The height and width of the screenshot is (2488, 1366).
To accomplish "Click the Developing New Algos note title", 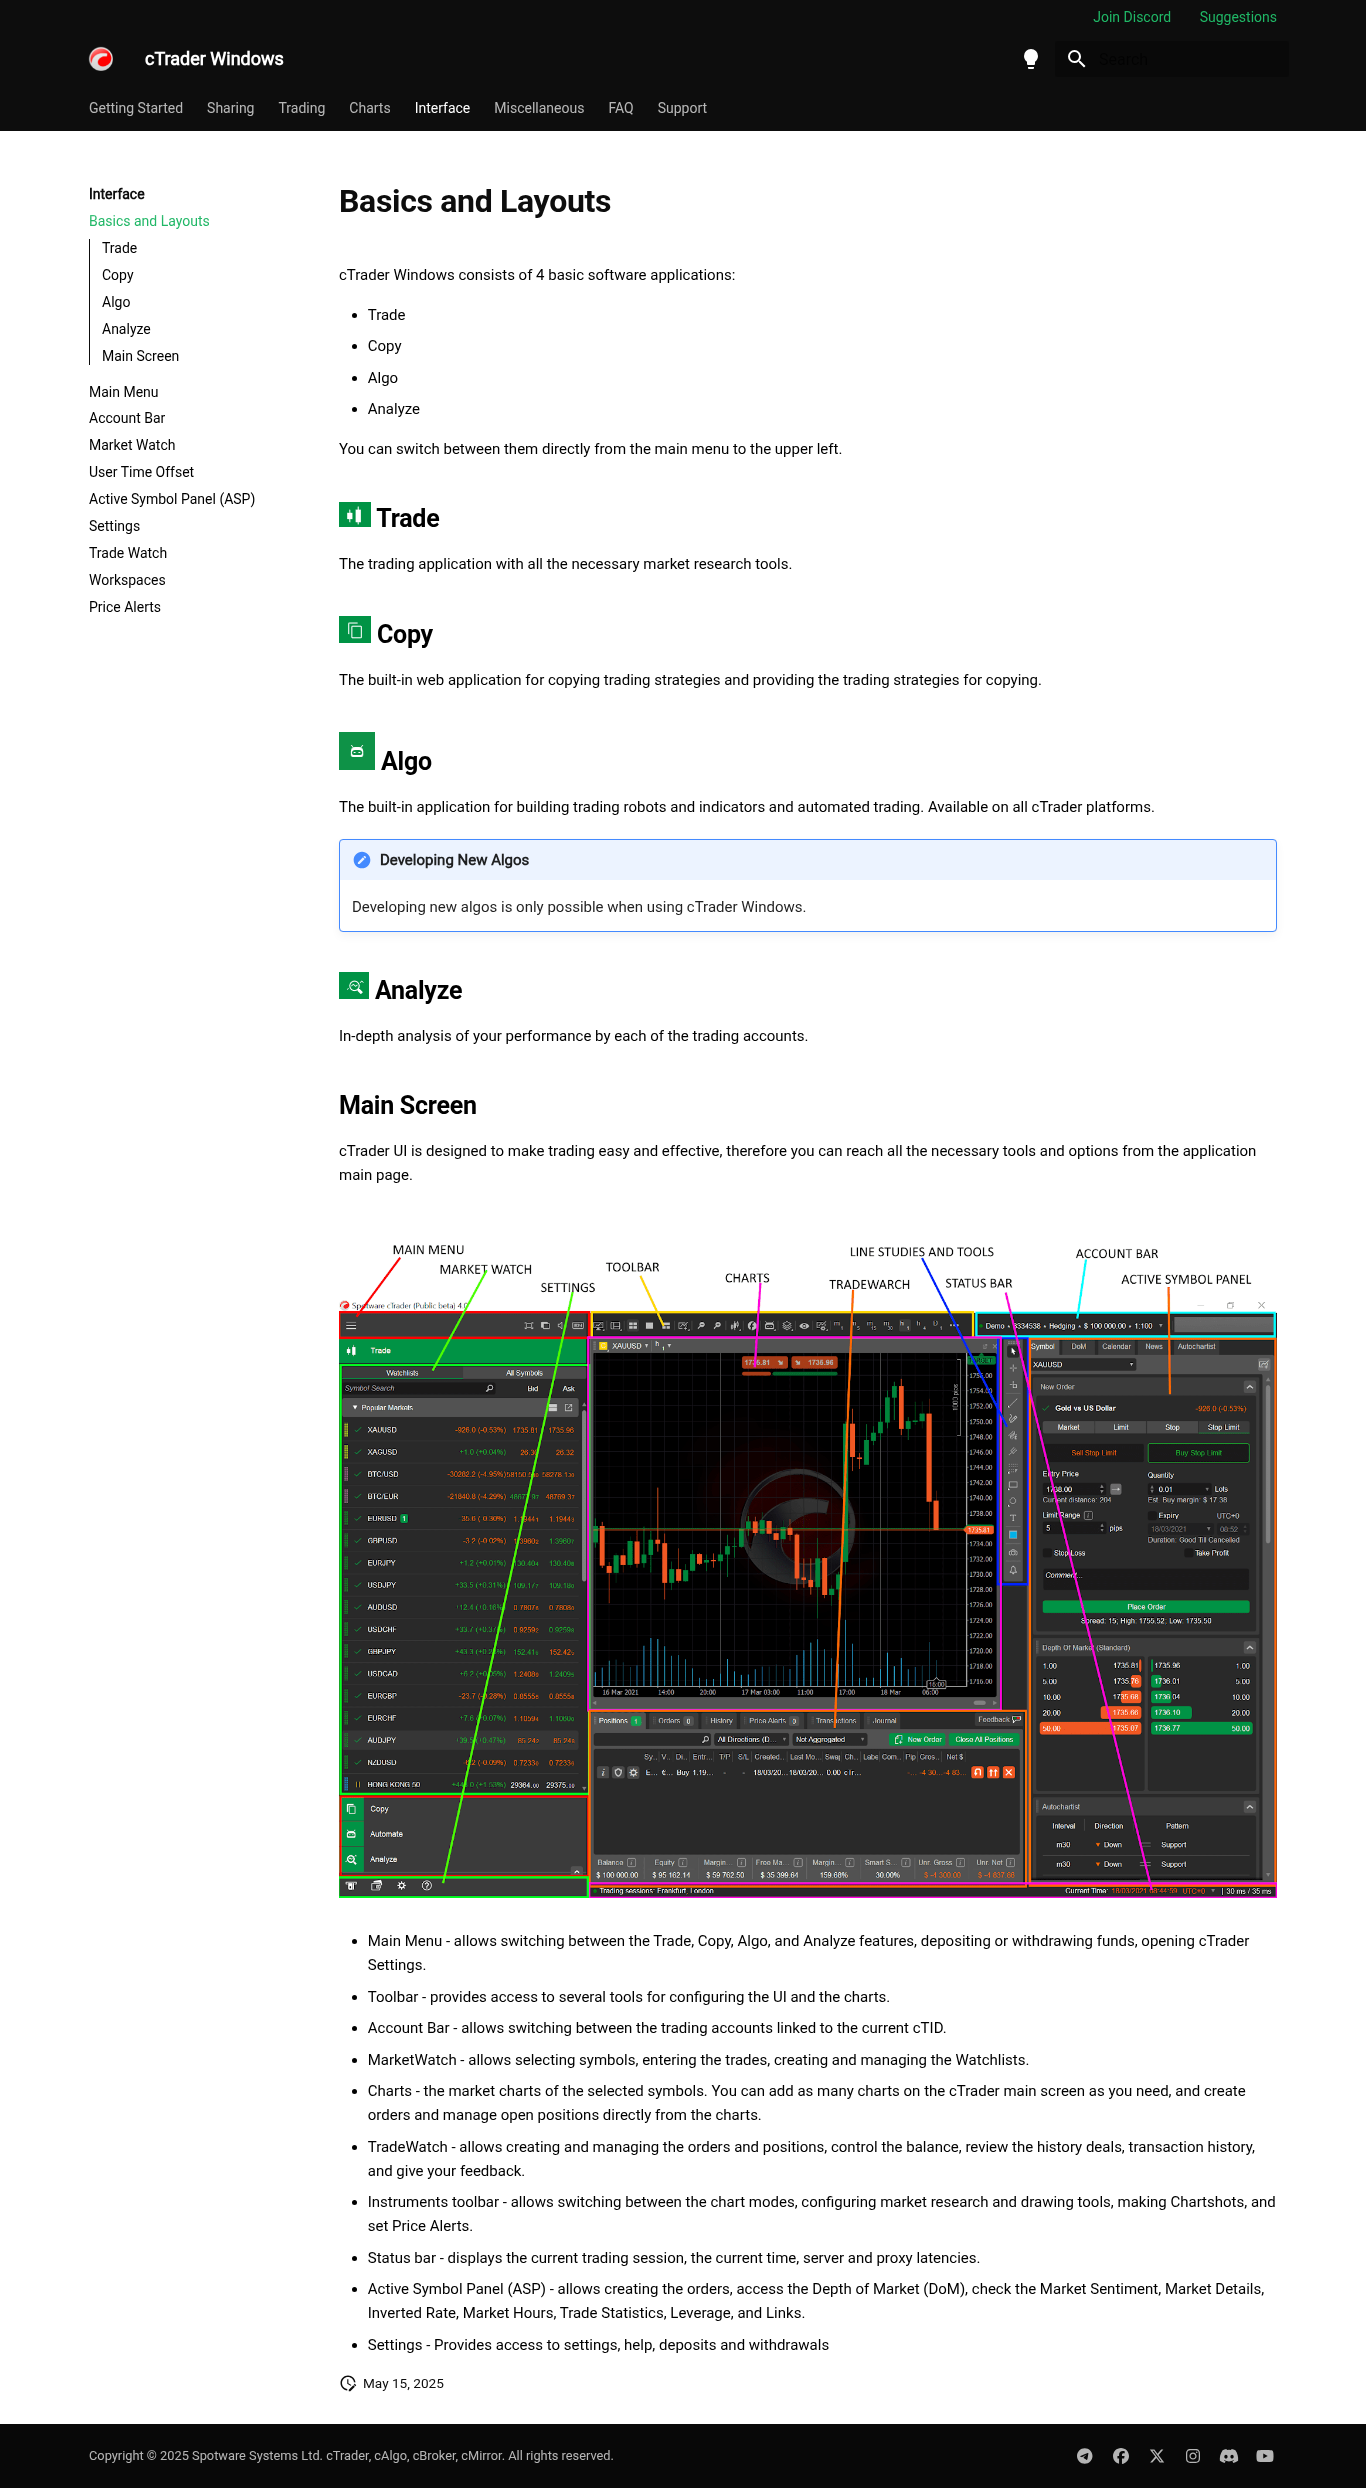I will pos(454,860).
